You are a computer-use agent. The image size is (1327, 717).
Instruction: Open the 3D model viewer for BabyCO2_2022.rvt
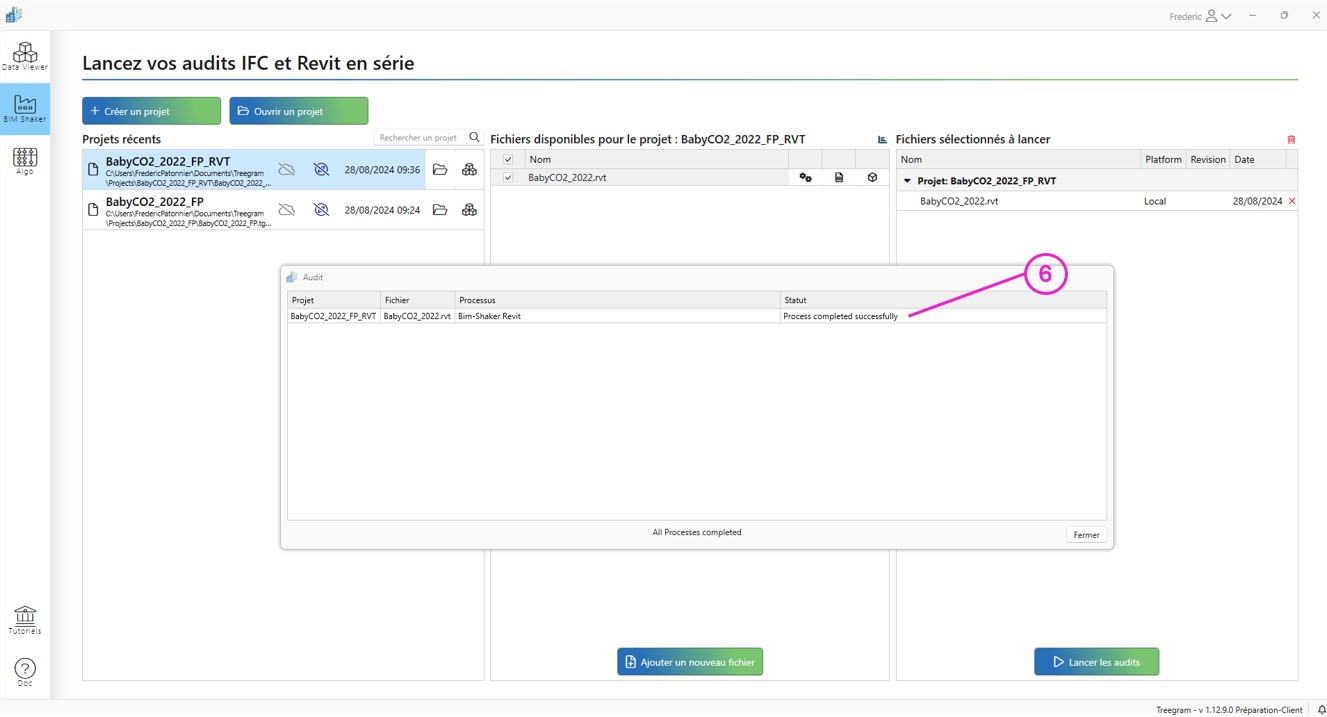click(x=872, y=177)
